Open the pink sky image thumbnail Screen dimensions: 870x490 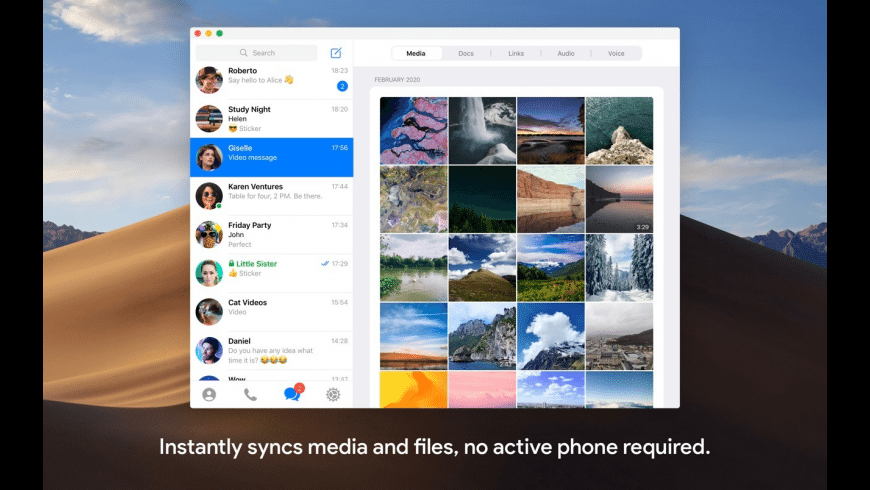(x=482, y=390)
